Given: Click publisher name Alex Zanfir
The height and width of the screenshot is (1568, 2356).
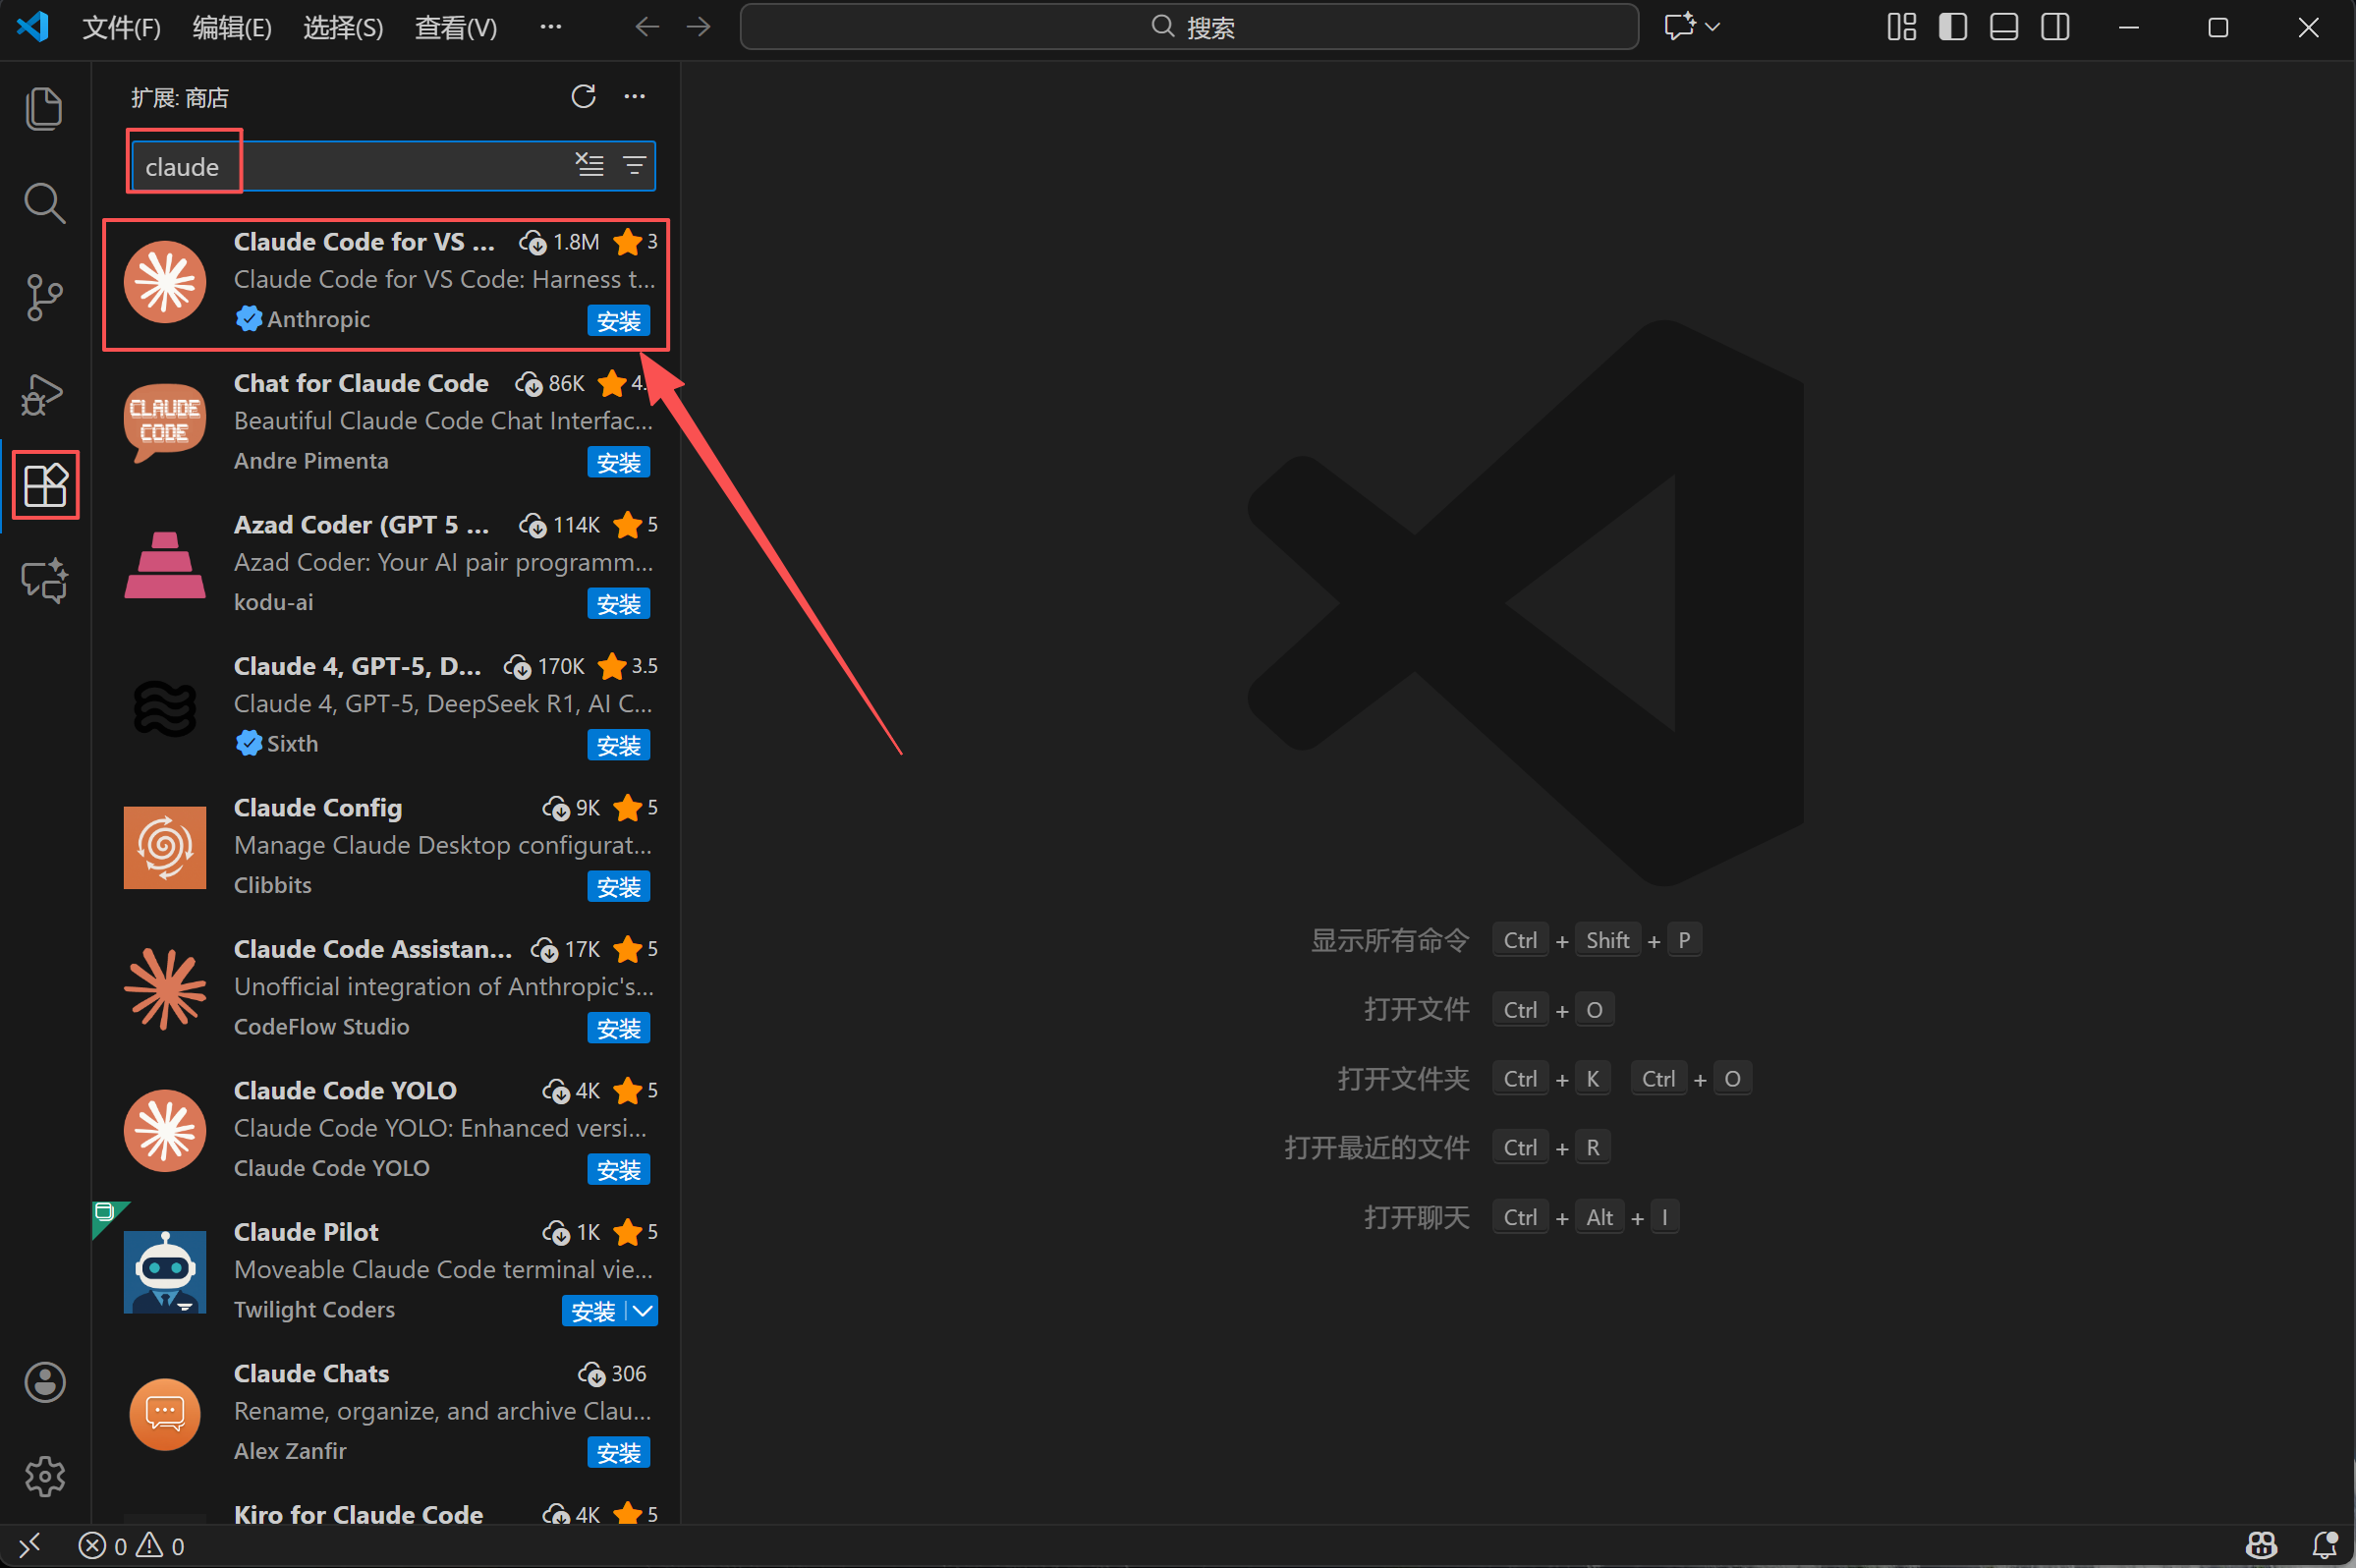Looking at the screenshot, I should (290, 1451).
